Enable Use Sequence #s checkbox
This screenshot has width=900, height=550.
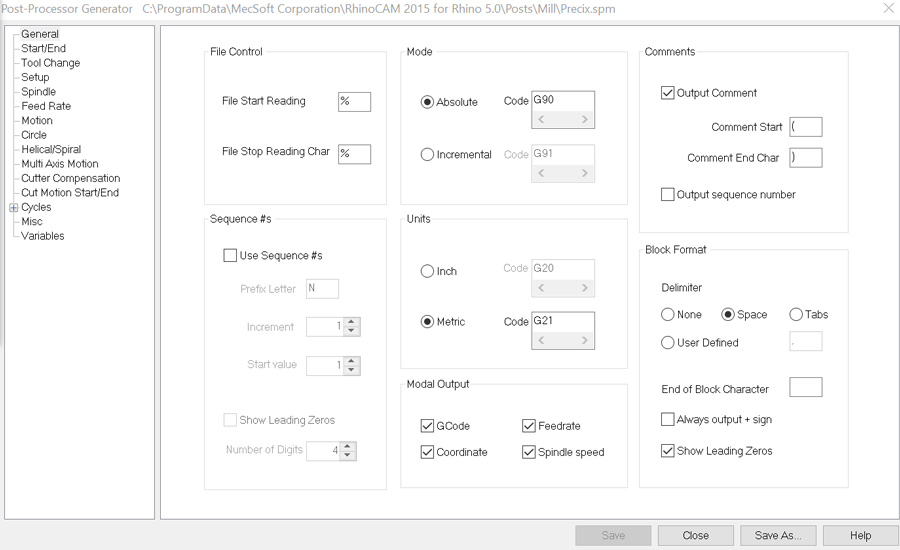(230, 255)
